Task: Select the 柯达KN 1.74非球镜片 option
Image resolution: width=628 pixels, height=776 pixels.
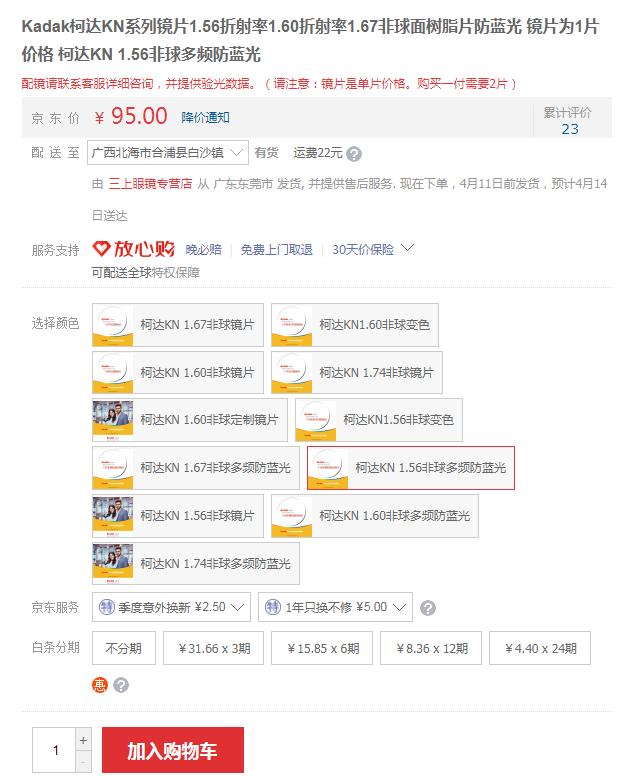Action: tap(357, 373)
